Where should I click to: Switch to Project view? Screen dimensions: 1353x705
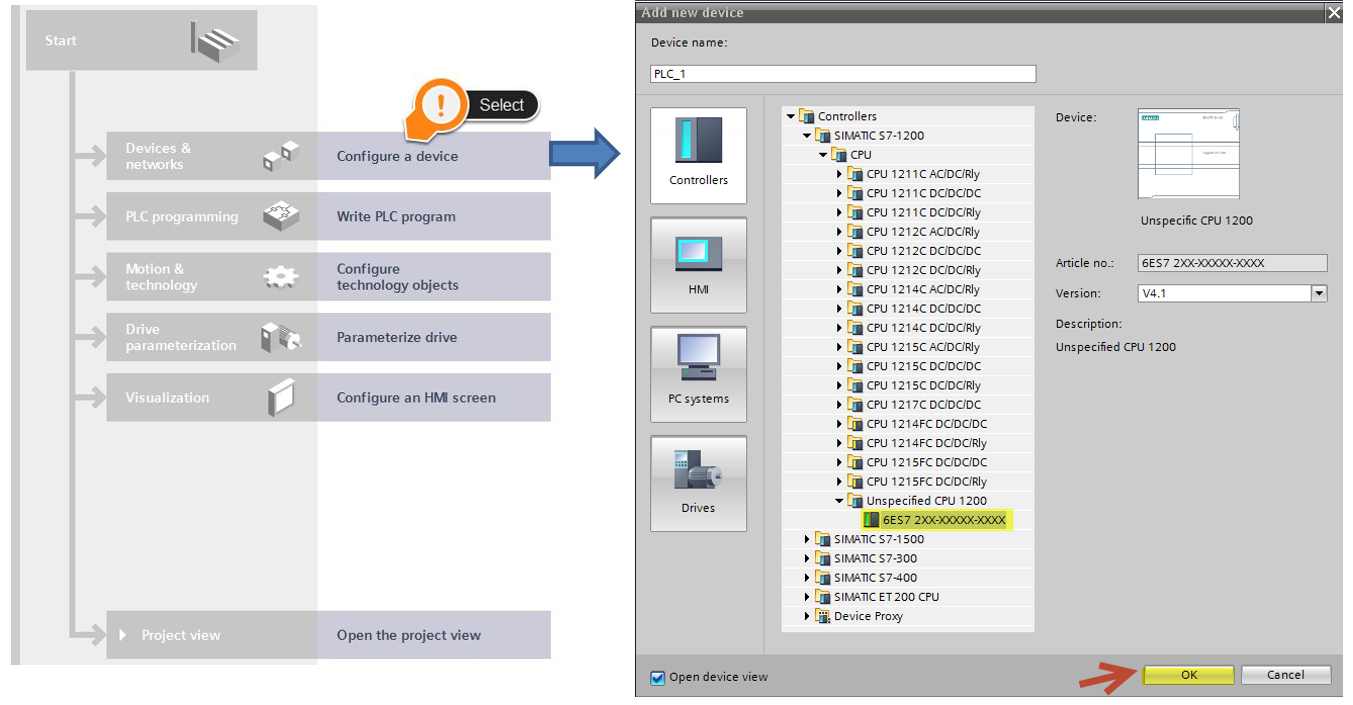212,635
